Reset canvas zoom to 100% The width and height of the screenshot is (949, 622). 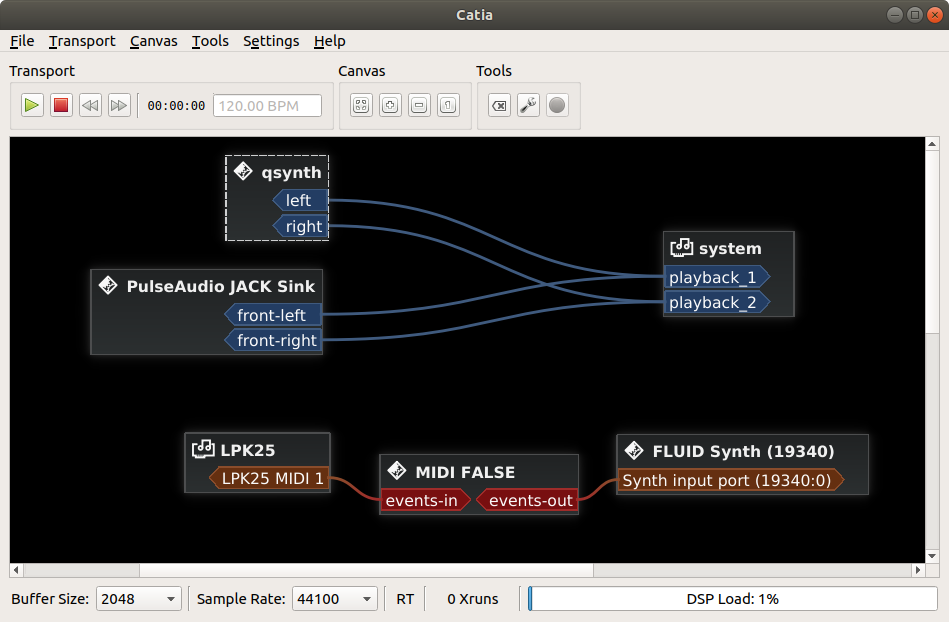tap(448, 105)
